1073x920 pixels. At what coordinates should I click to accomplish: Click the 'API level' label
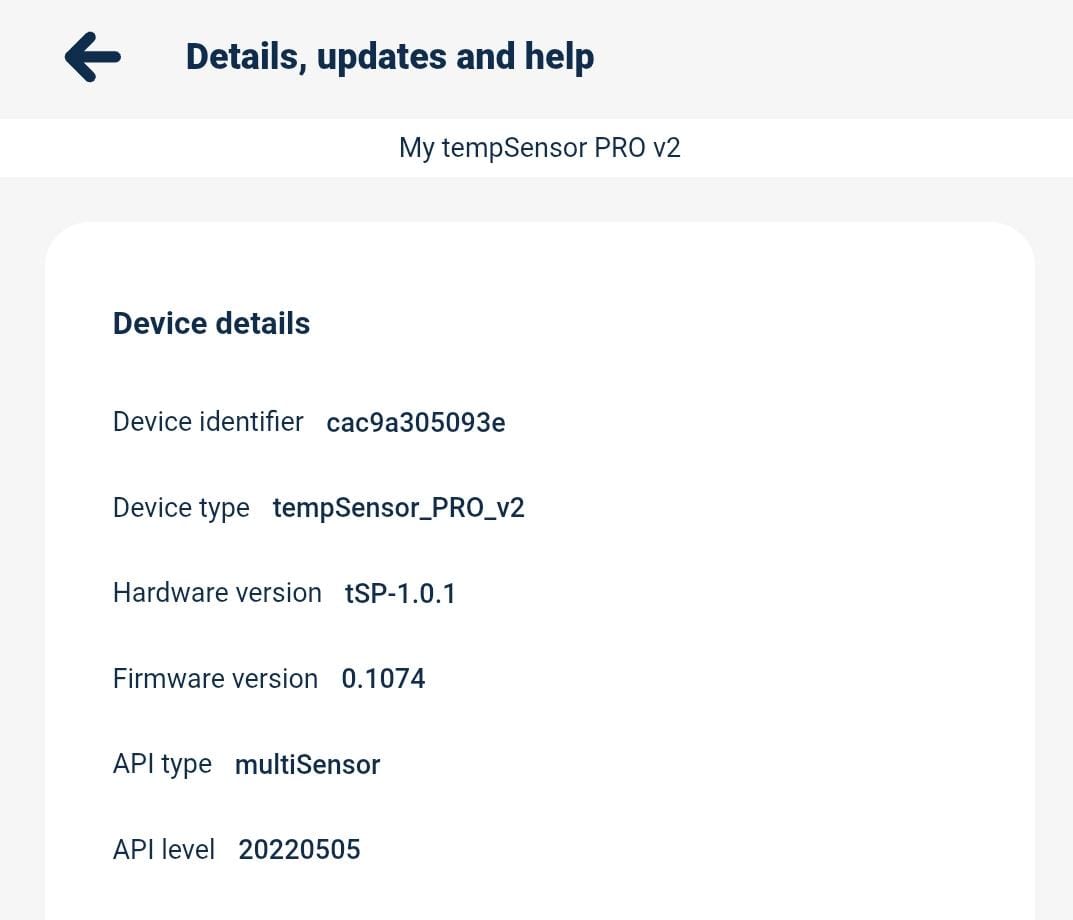[x=164, y=850]
